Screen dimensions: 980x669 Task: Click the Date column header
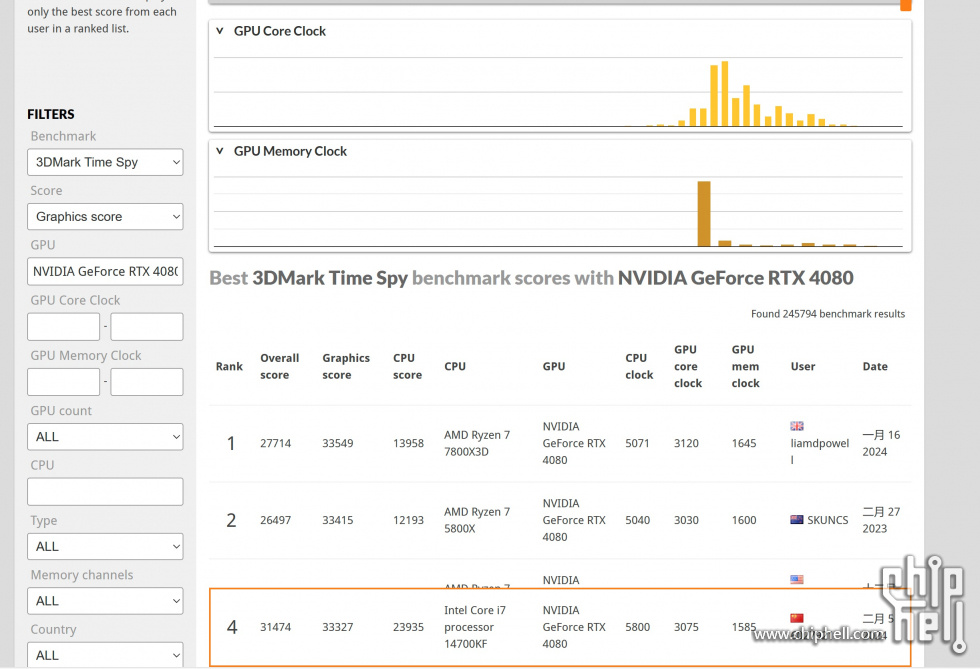pos(875,366)
